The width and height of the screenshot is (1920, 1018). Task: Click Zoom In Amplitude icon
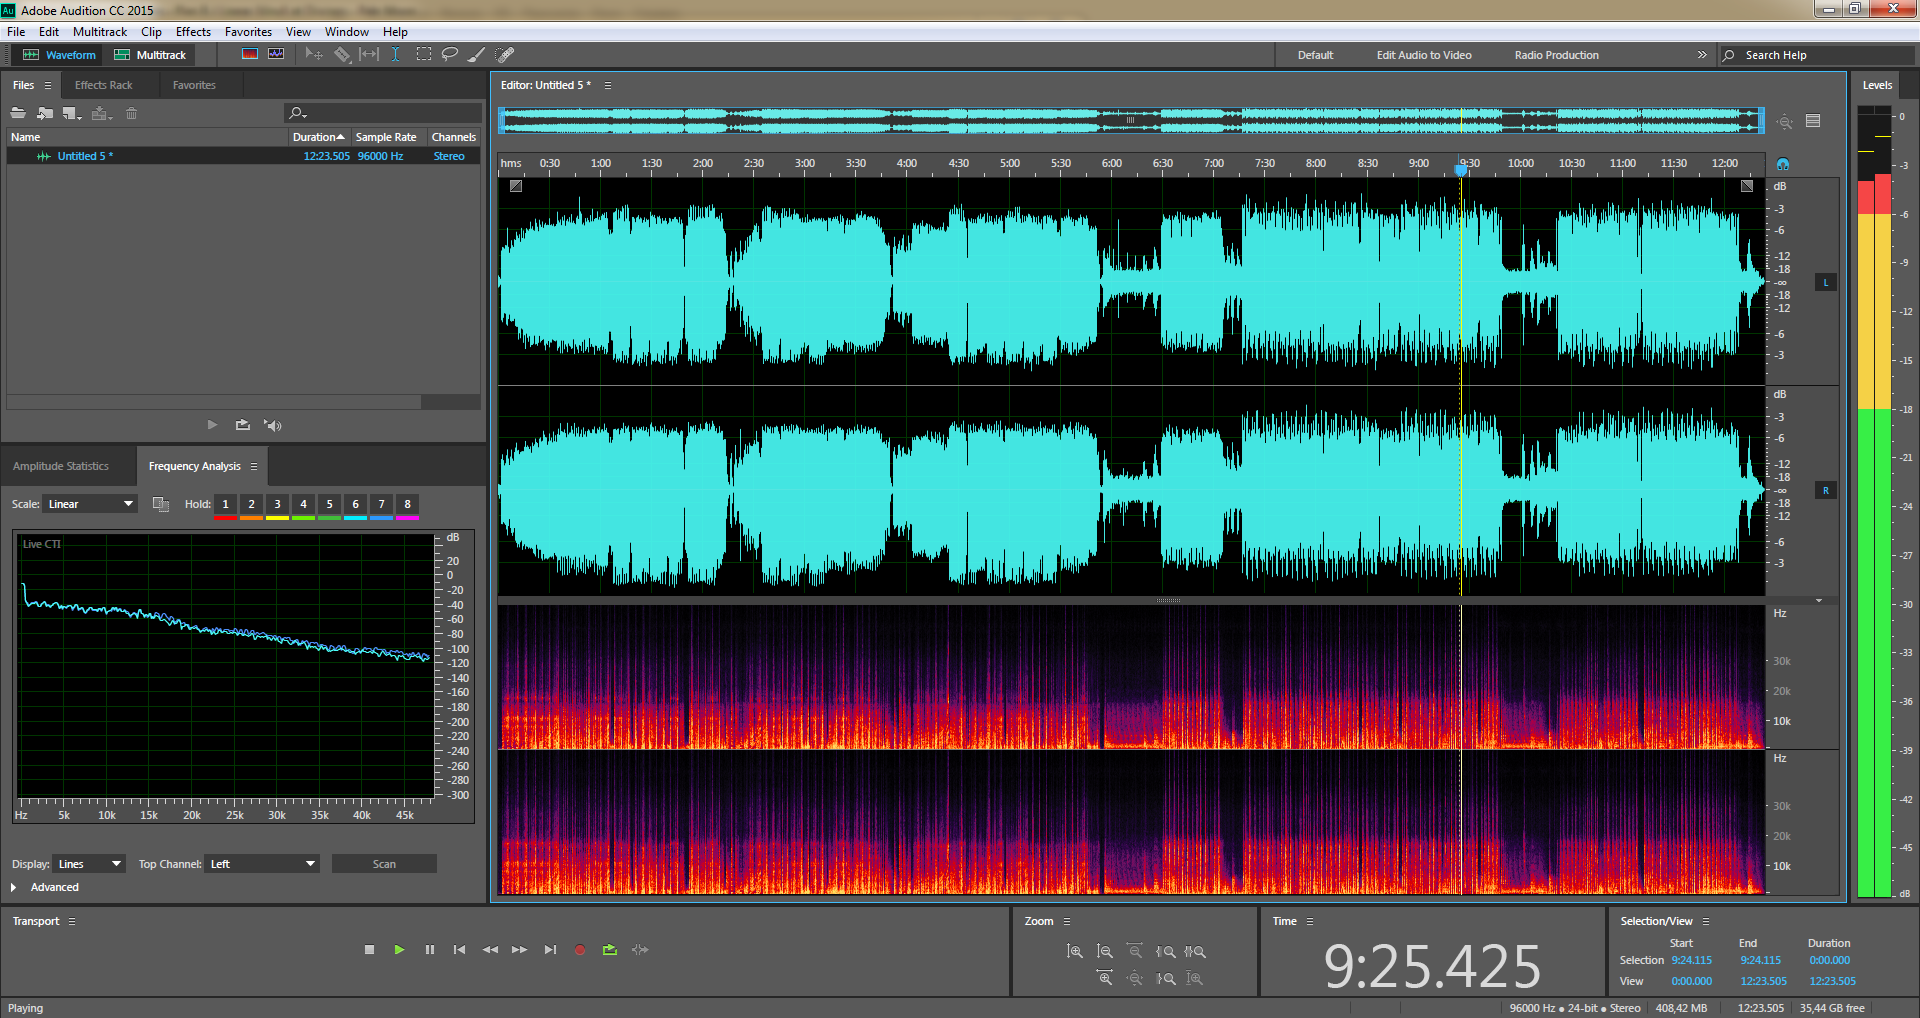coord(1075,952)
